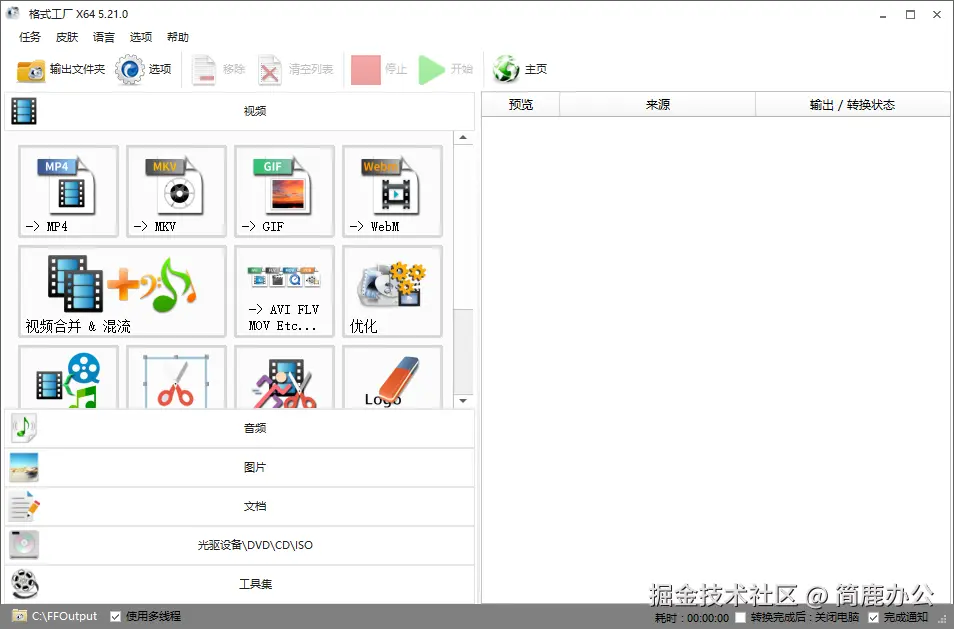Open the 帮助 help menu
This screenshot has height=629, width=954.
click(178, 37)
